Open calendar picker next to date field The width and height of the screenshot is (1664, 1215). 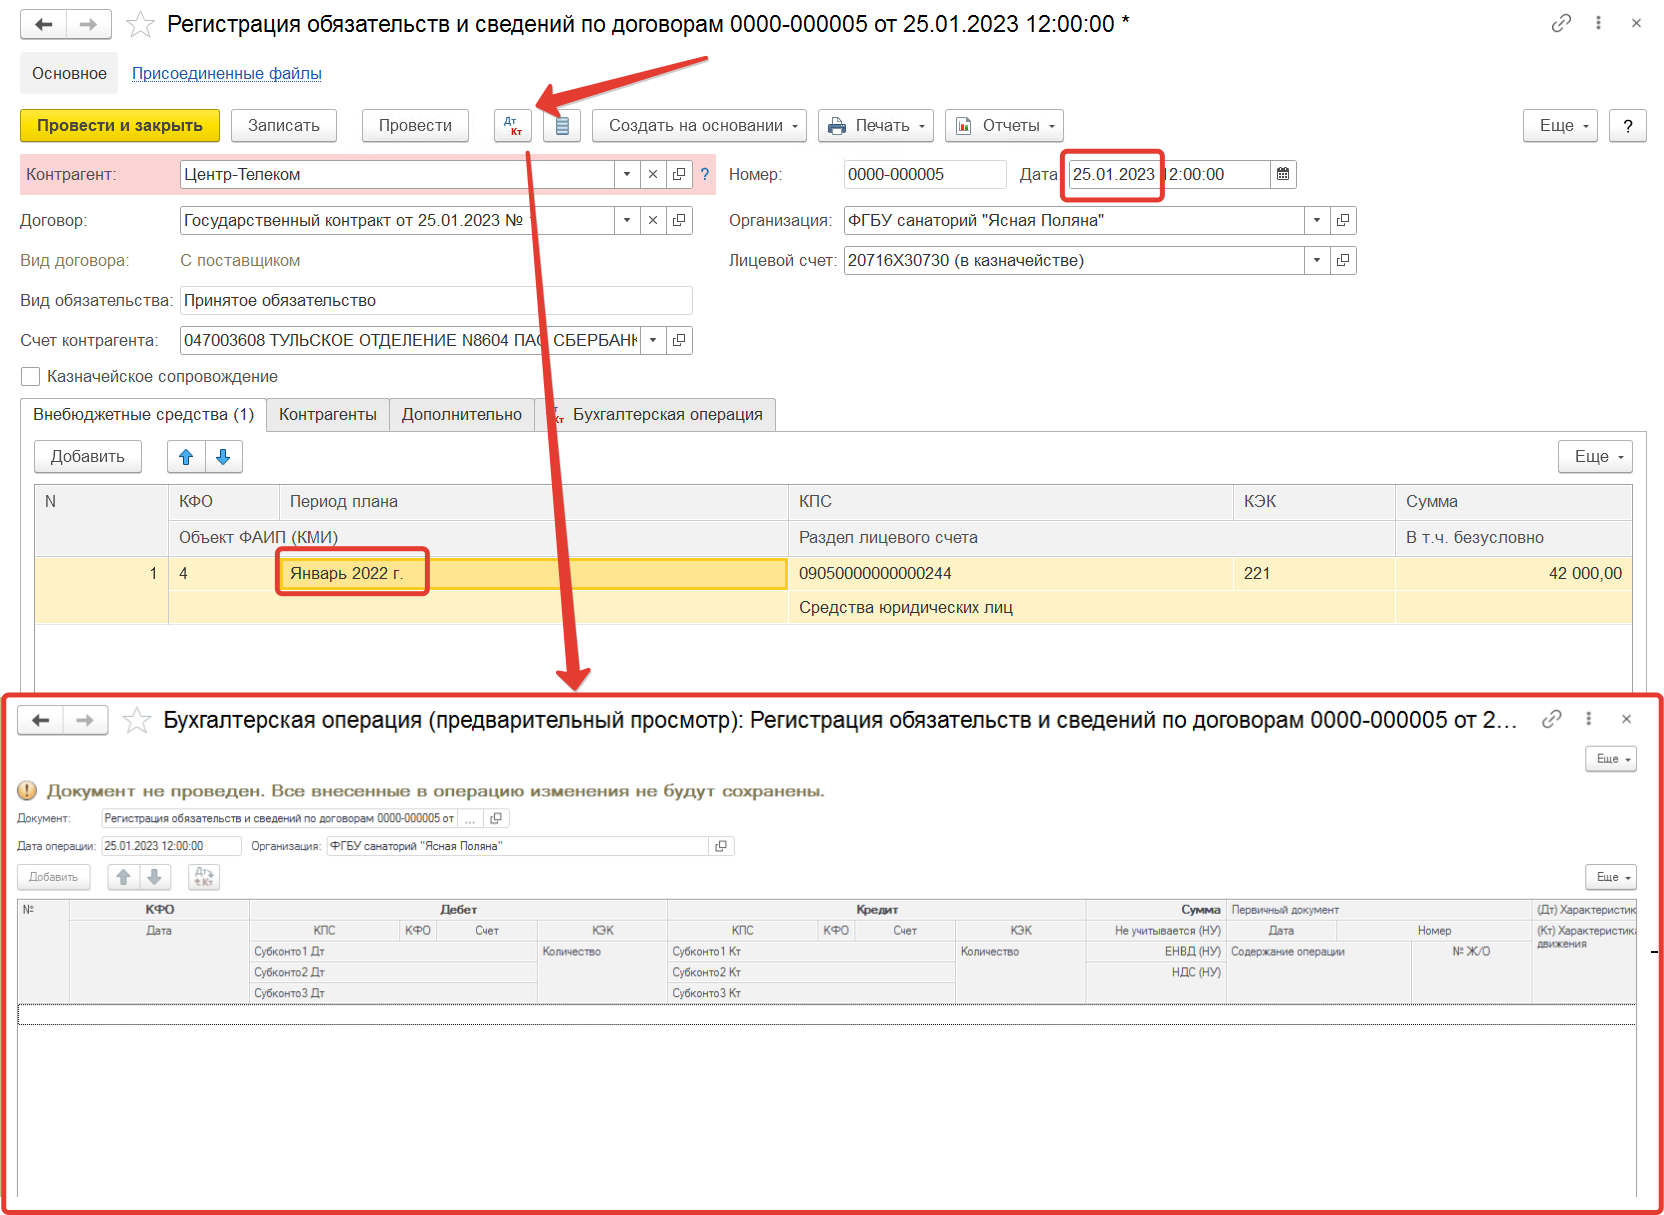1283,174
